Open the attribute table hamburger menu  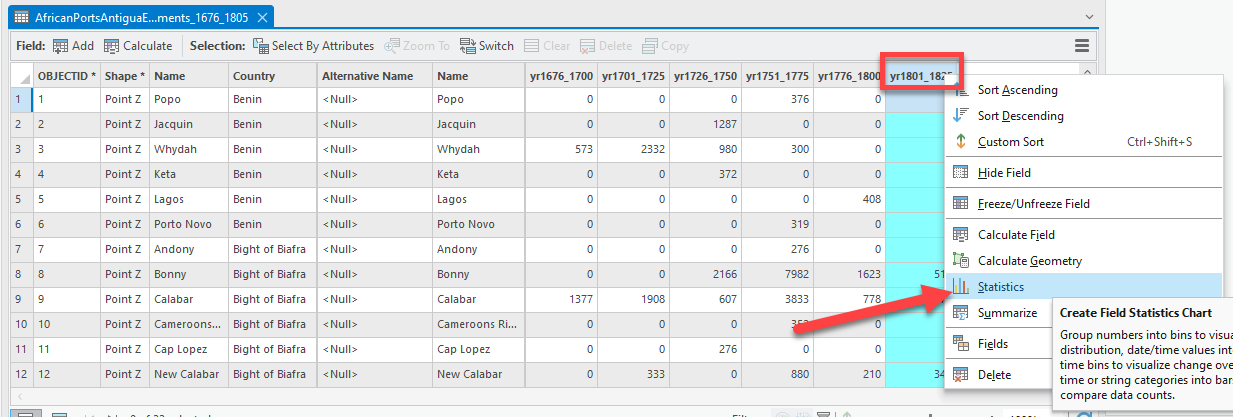coord(1081,46)
